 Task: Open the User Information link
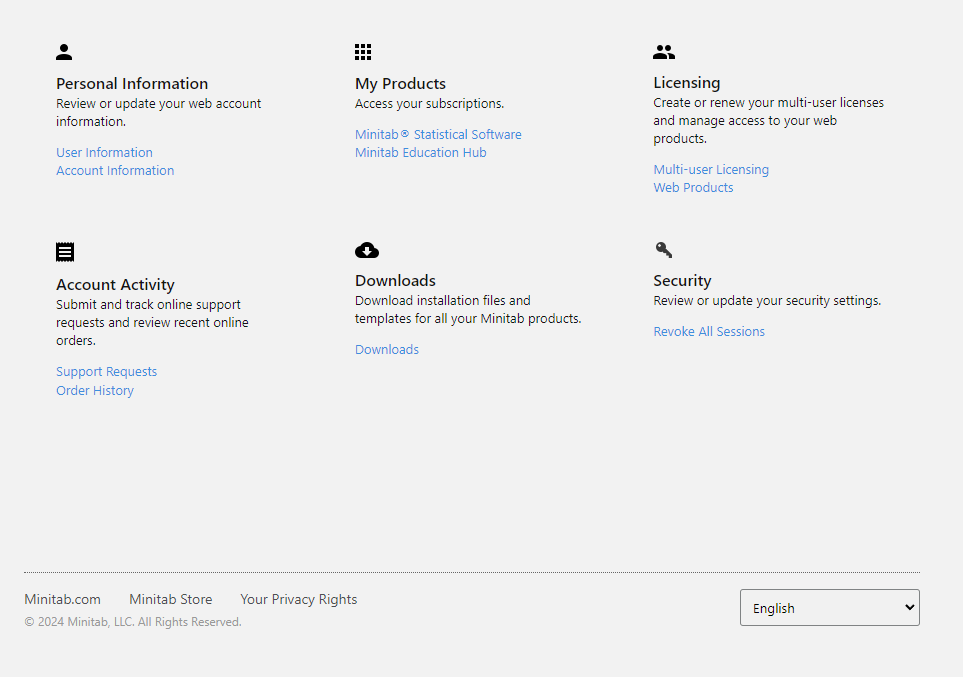(104, 153)
